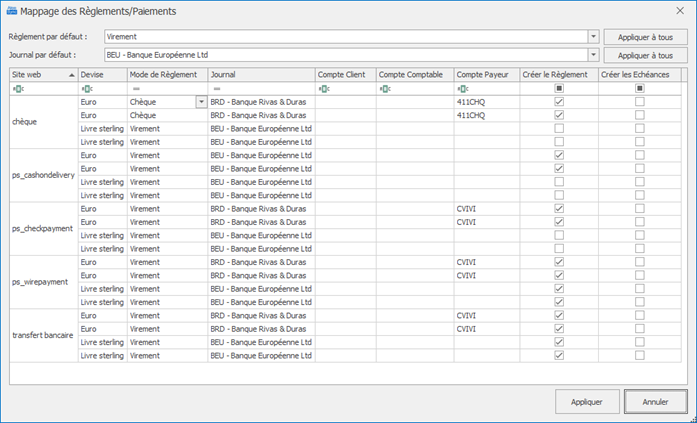Image resolution: width=697 pixels, height=423 pixels.
Task: Click Appliquer à tous beside Journal par défaut
Action: click(646, 55)
